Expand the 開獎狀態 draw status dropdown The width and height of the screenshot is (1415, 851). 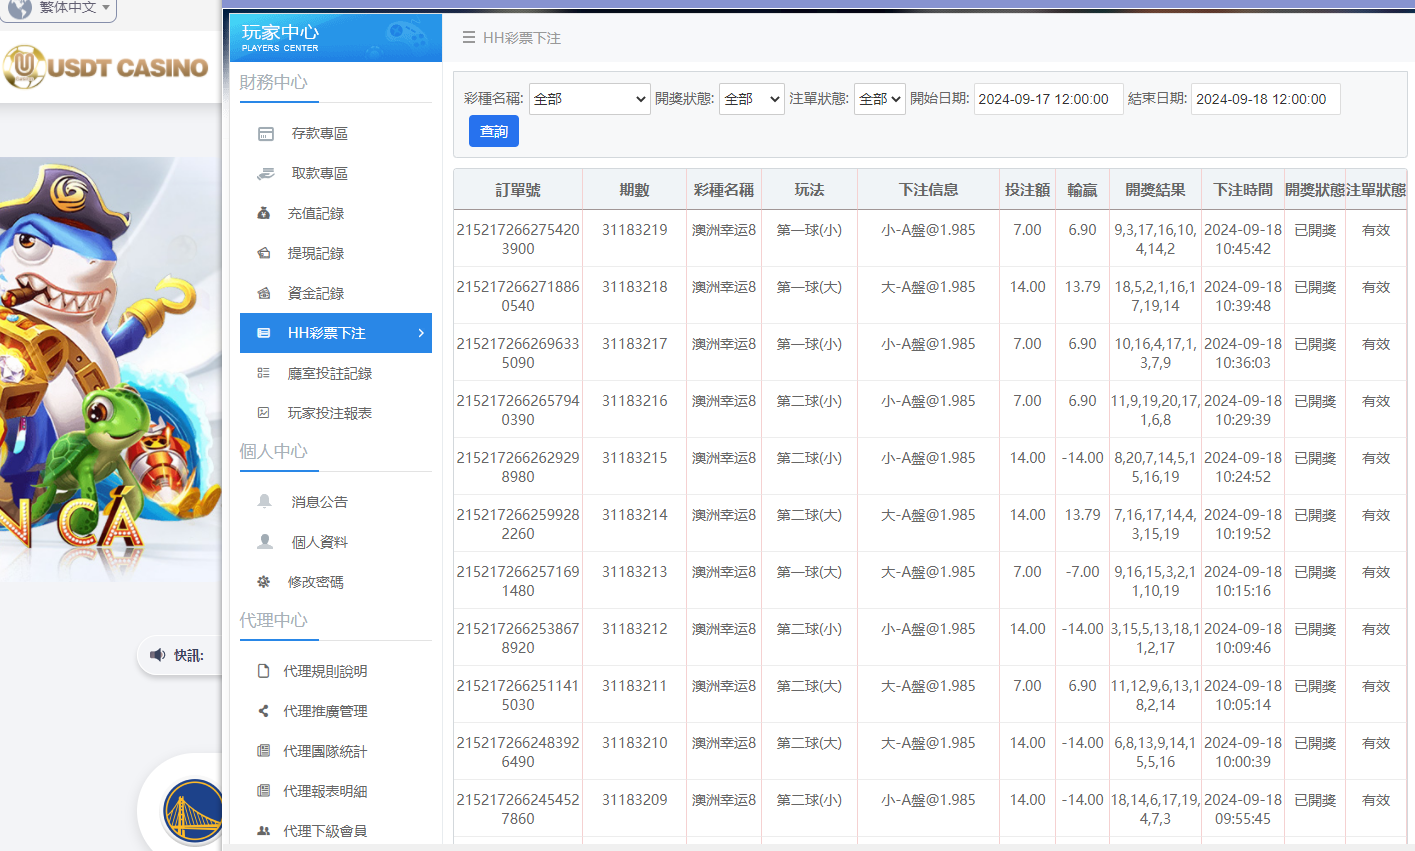pos(751,99)
